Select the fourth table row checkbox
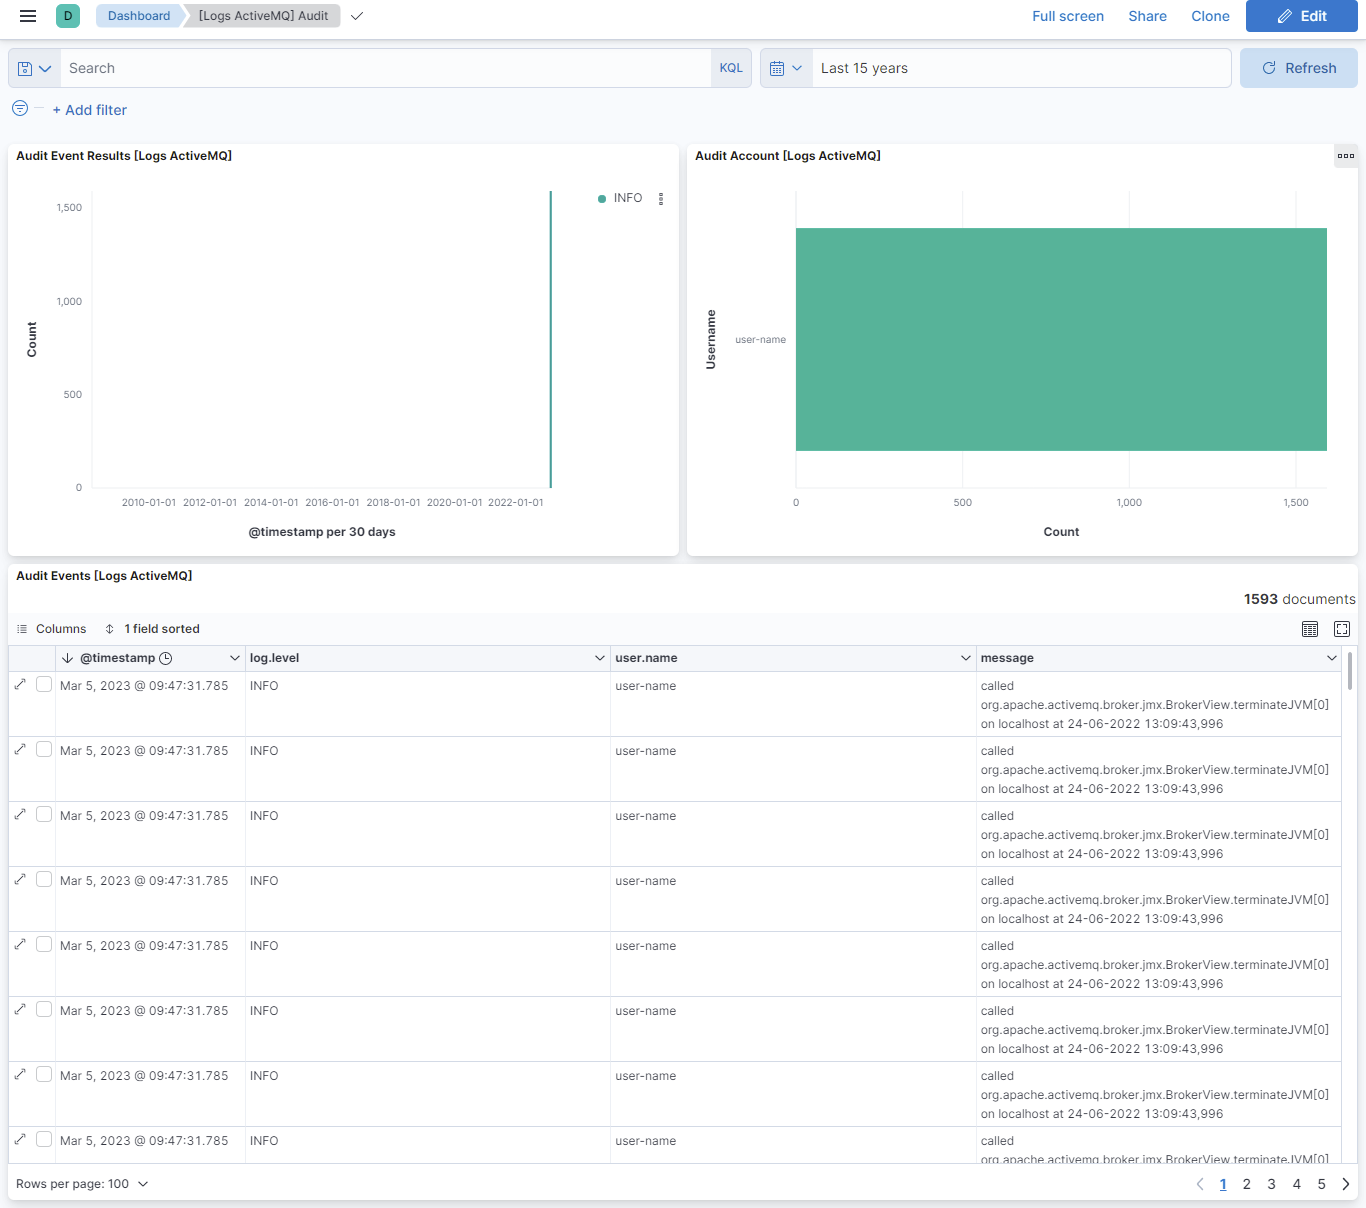 [44, 879]
